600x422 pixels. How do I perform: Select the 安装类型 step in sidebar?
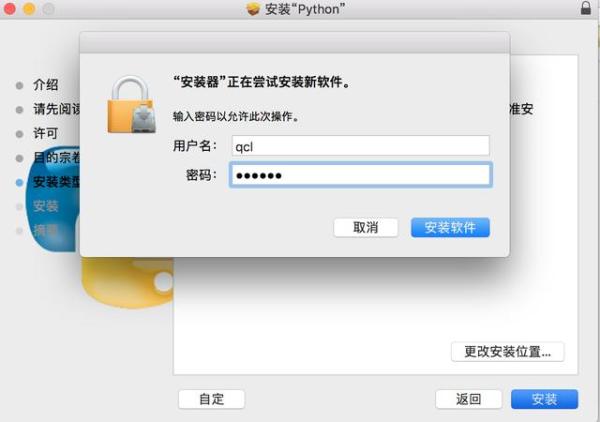pos(56,182)
